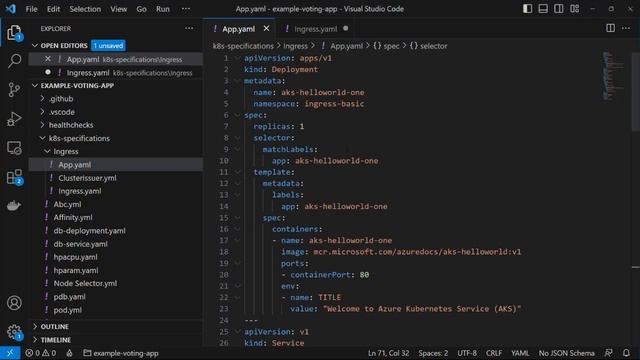Open Ingress.yaml in explorer tree

click(x=80, y=191)
